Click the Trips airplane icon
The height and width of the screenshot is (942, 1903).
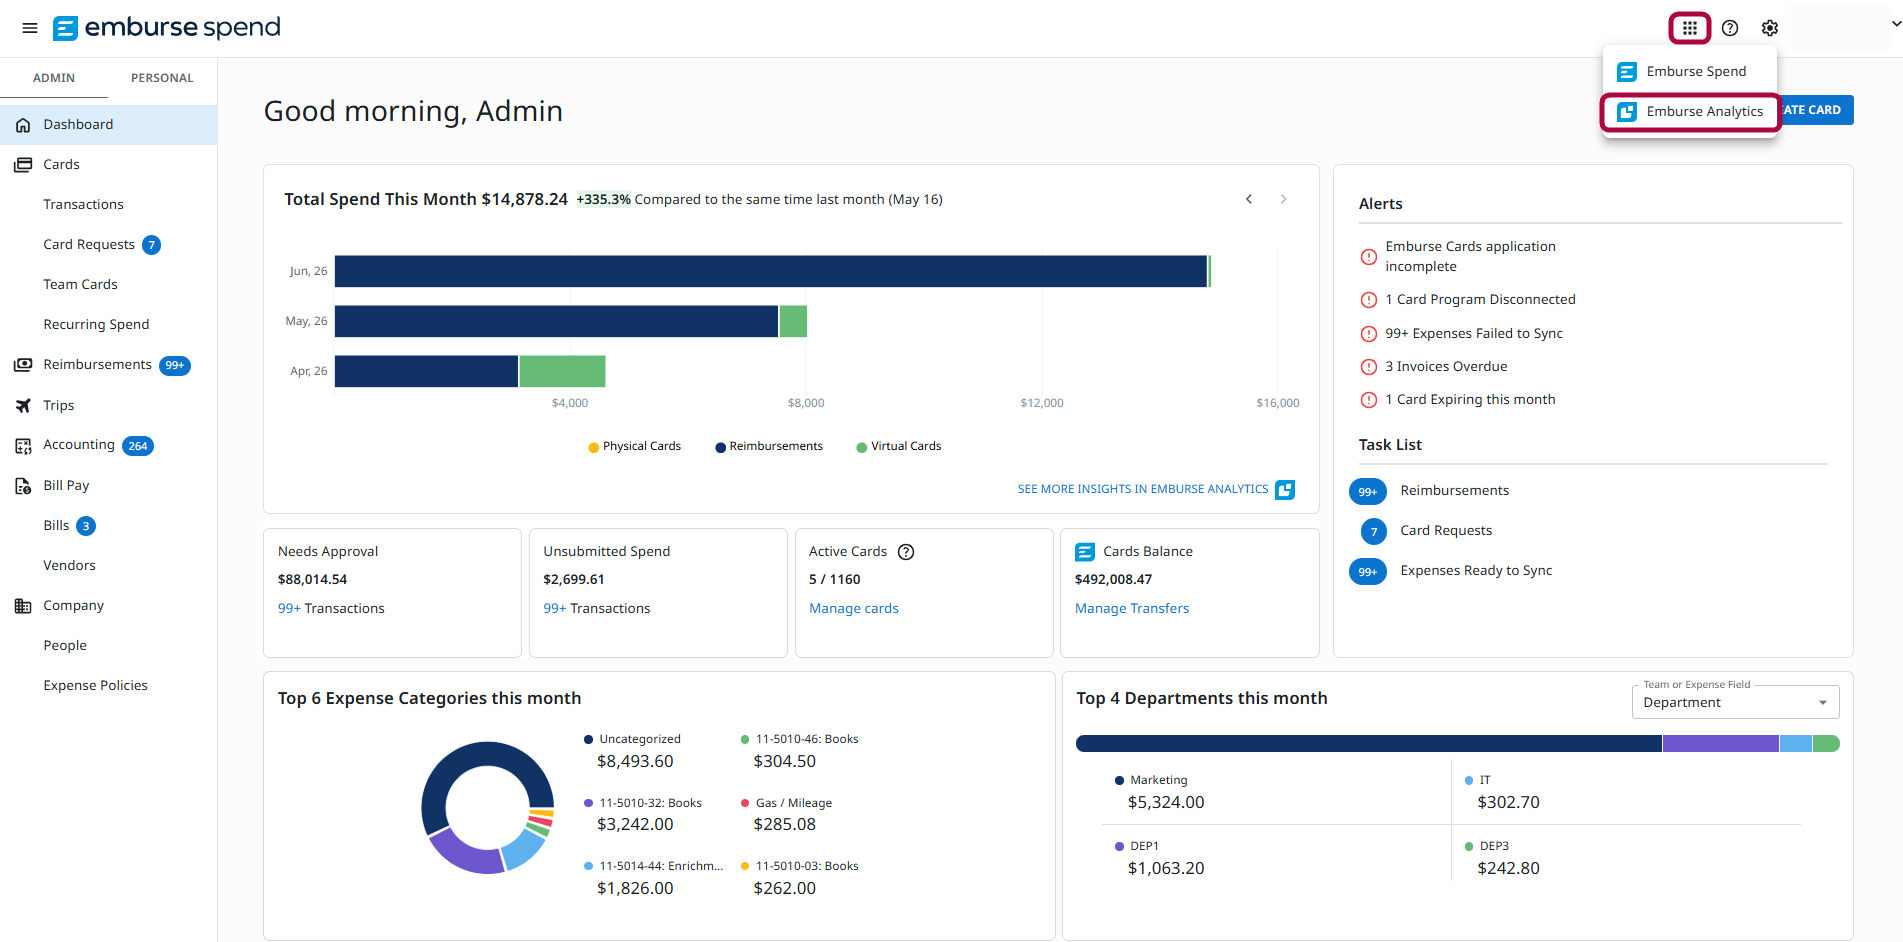(x=23, y=405)
